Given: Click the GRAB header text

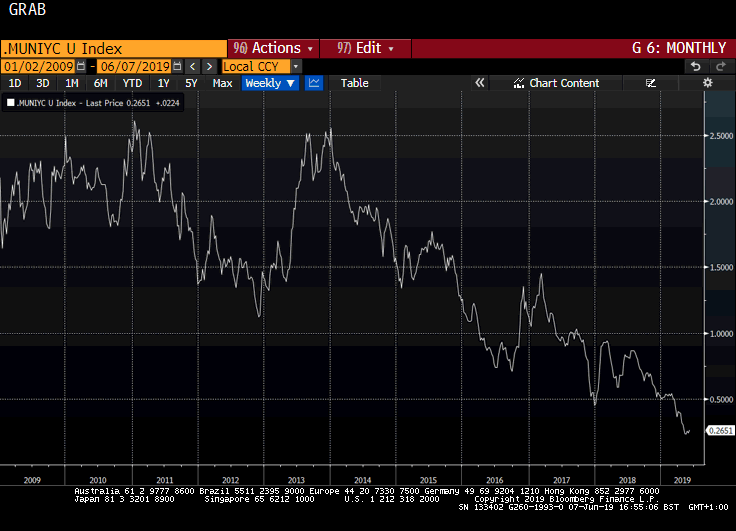Looking at the screenshot, I should 27,9.
